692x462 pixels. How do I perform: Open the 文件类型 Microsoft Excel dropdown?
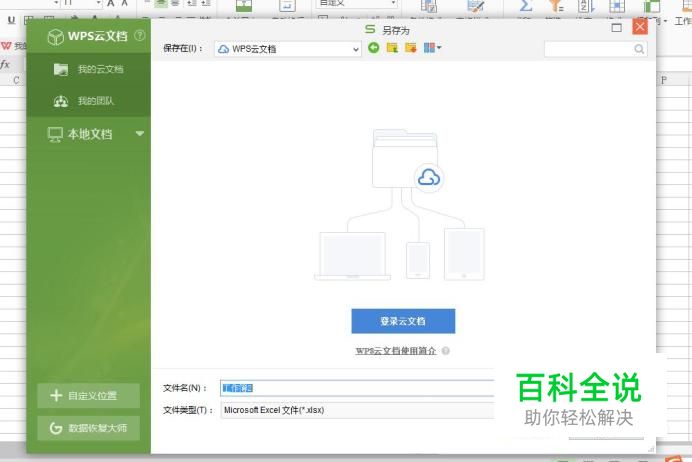pyautogui.click(x=357, y=410)
